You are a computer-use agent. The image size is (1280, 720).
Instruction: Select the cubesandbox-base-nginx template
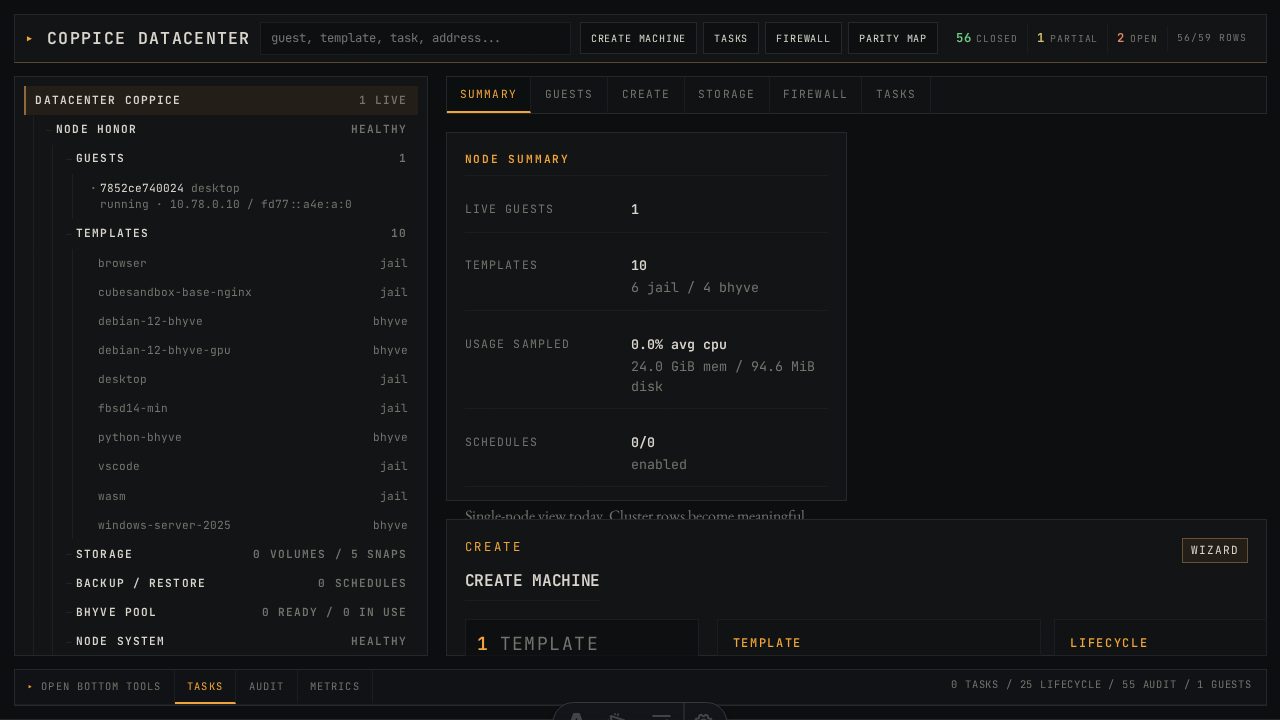252,292
